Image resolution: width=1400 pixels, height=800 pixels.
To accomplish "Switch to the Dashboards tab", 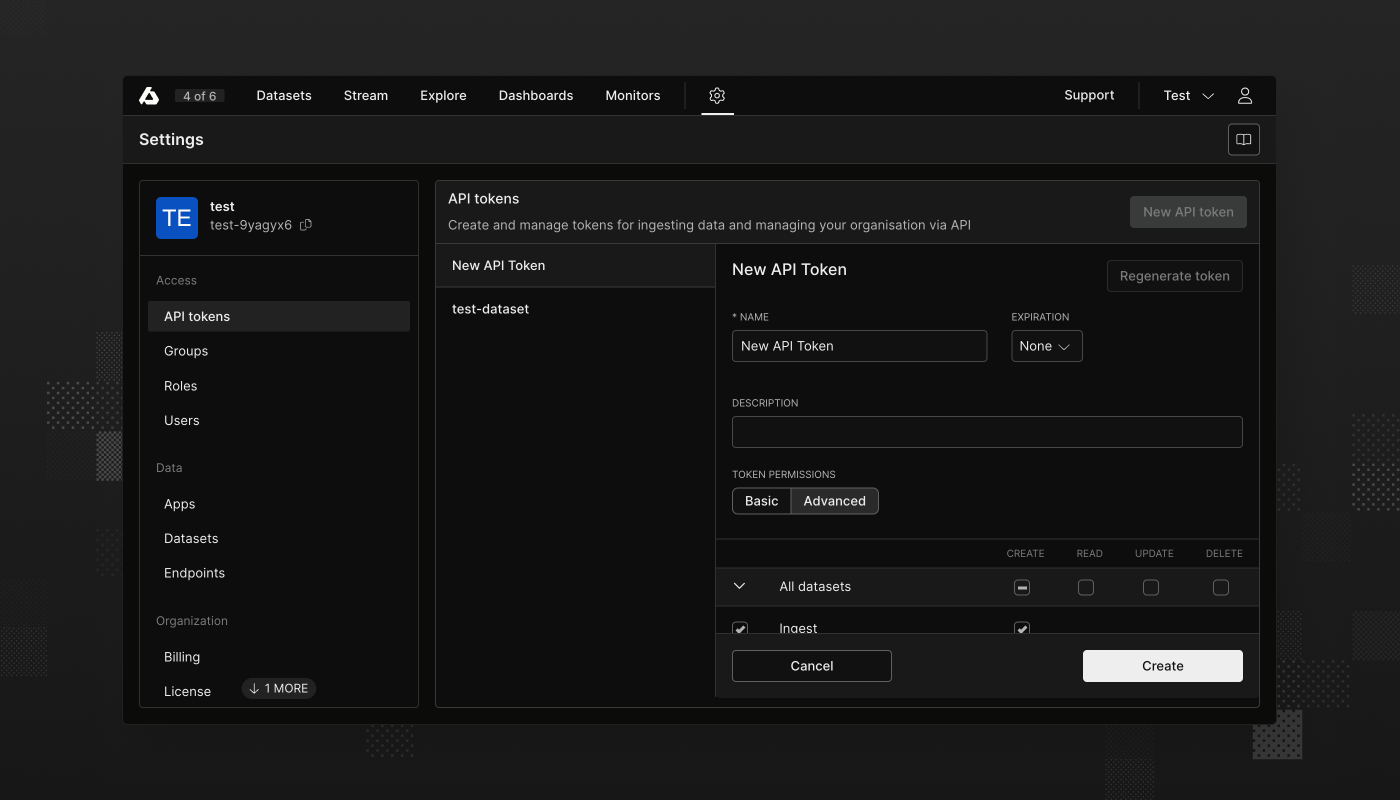I will 536,95.
